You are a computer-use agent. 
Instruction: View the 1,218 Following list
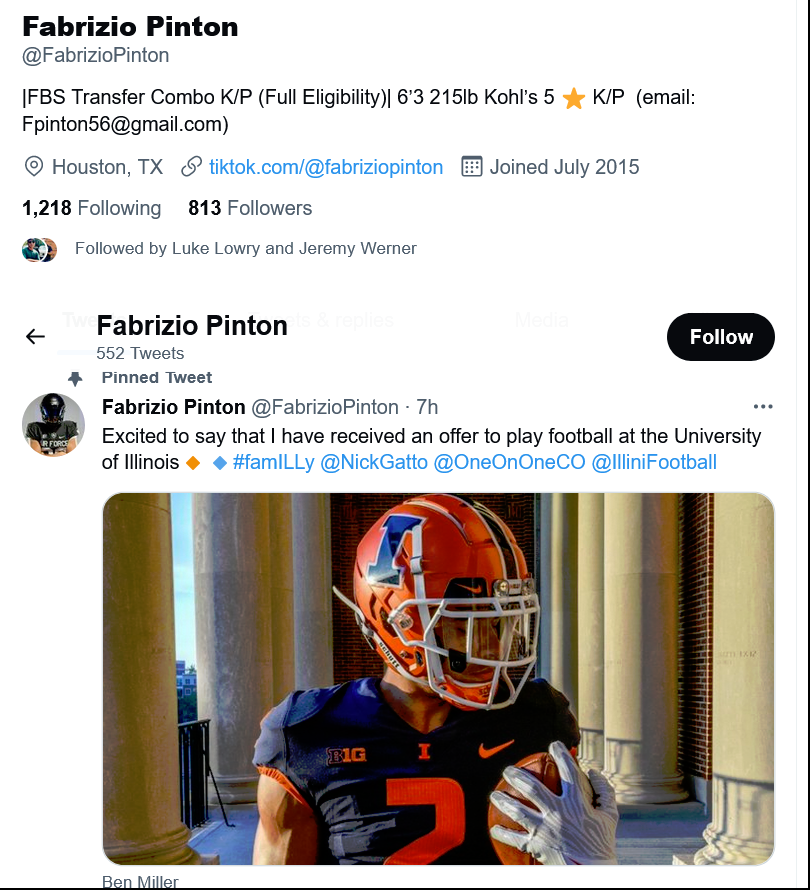[91, 208]
